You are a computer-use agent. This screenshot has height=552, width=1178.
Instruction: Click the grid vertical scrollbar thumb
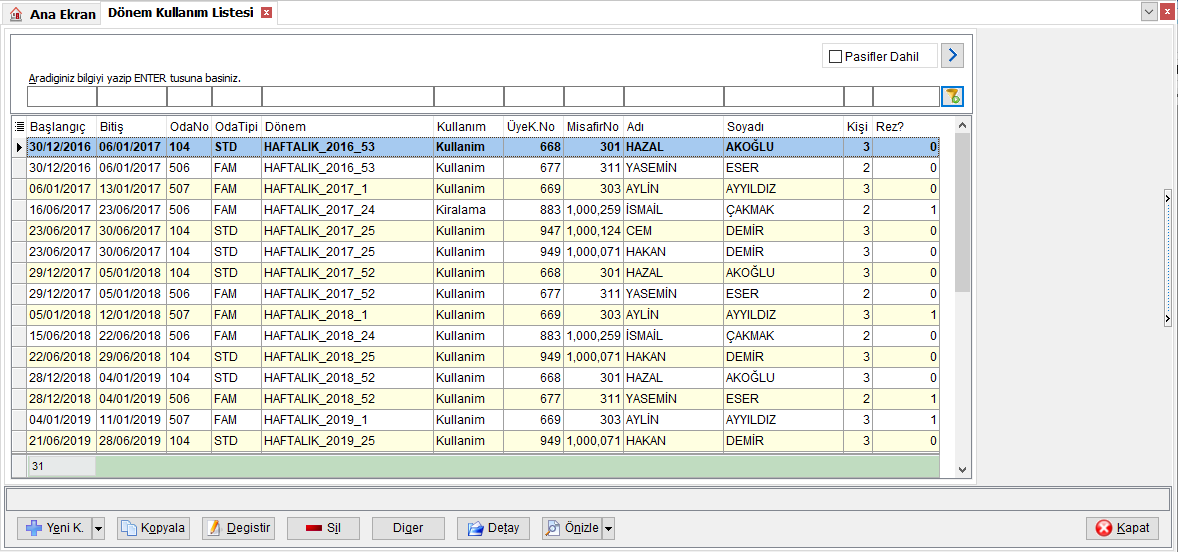pyautogui.click(x=962, y=213)
